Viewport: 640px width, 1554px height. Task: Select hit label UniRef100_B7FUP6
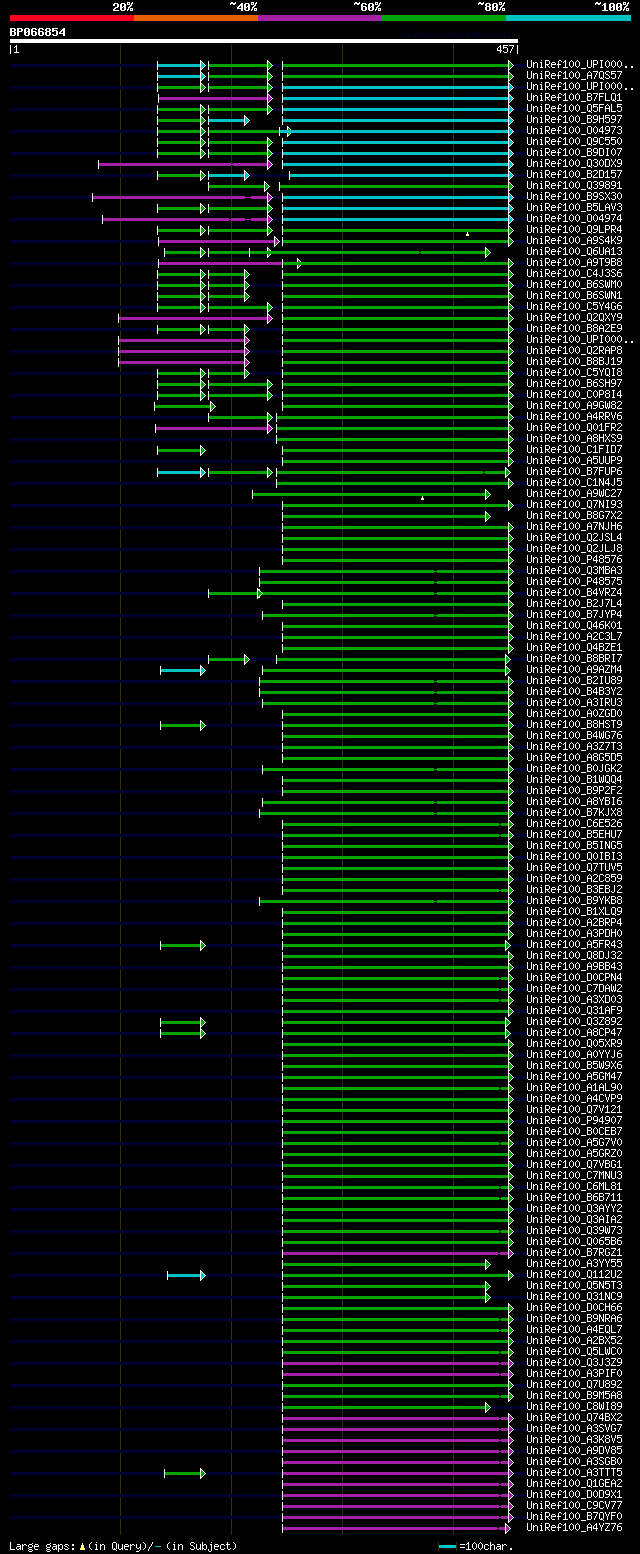(574, 471)
